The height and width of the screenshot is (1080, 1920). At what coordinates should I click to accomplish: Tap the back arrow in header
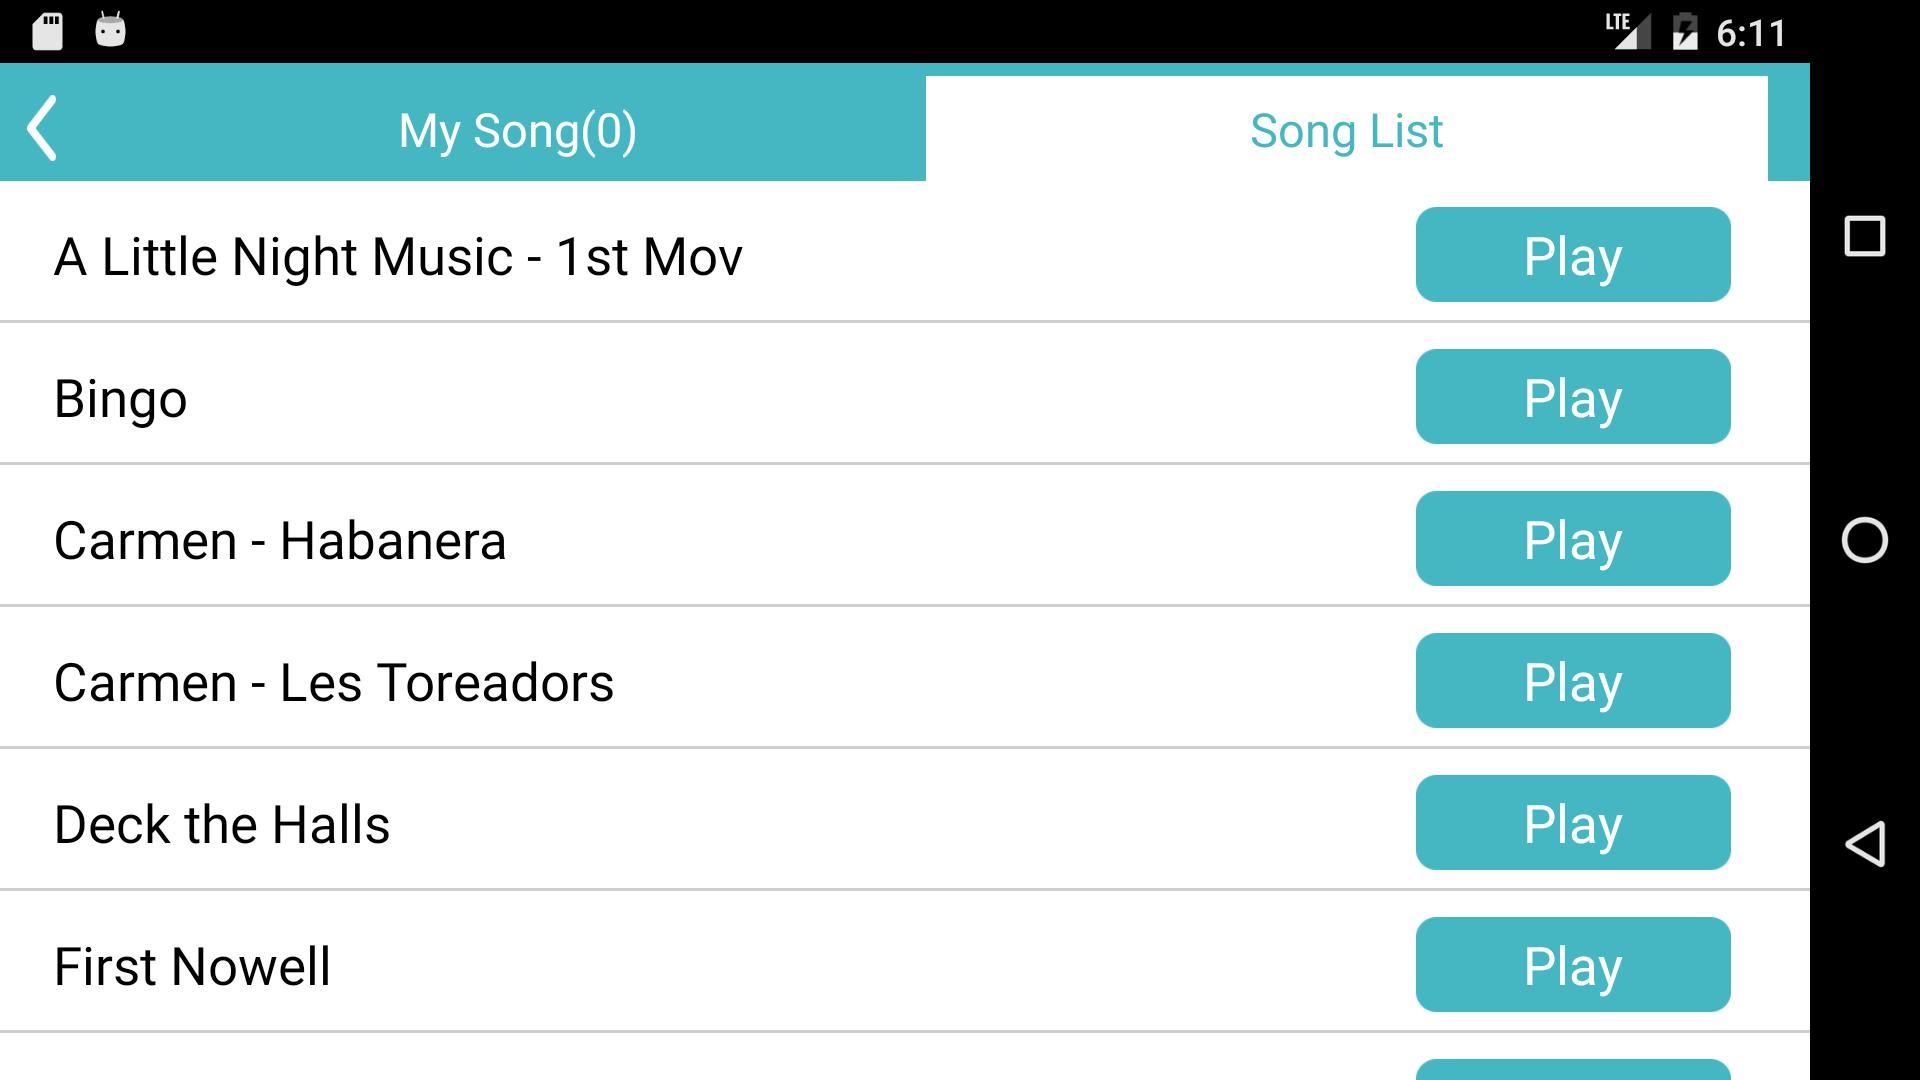point(42,129)
